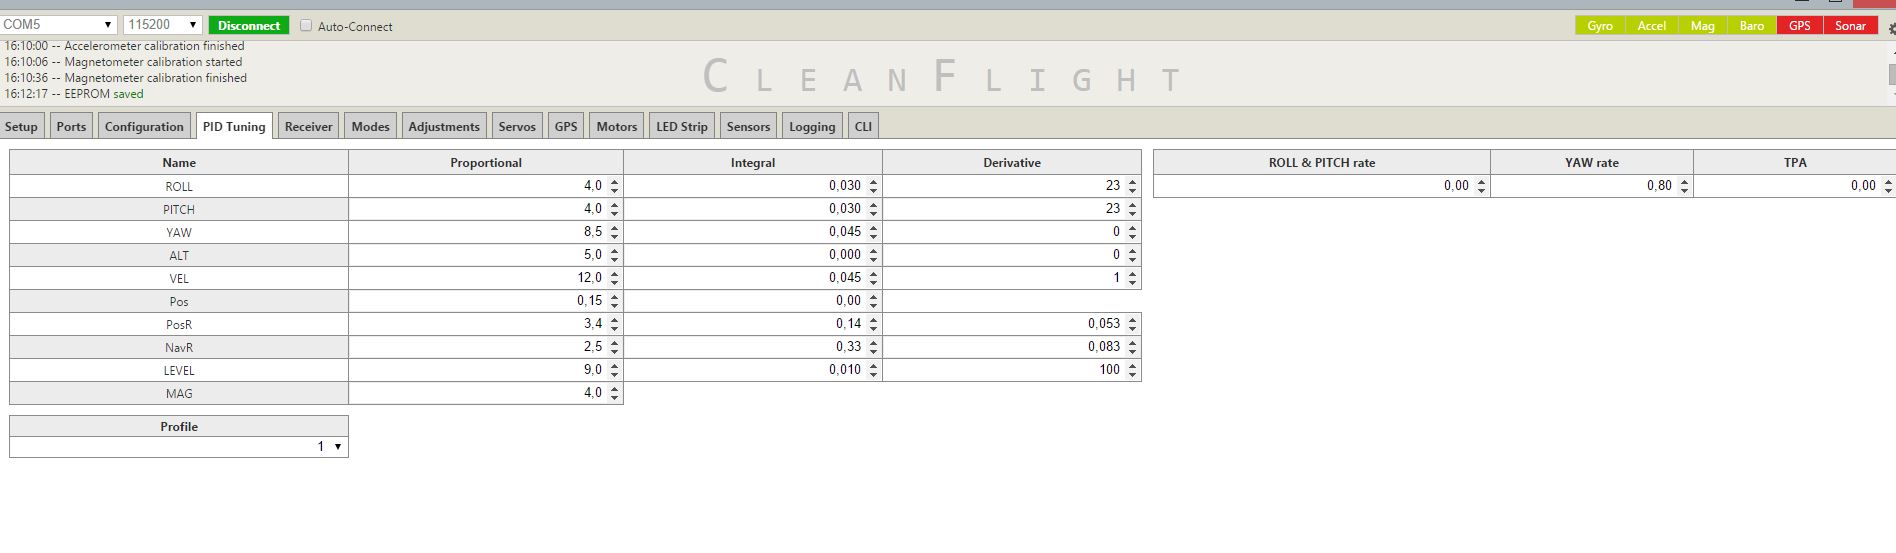Screen dimensions: 1896x553
Task: Open the 115200 baud rate dropdown
Action: point(162,25)
